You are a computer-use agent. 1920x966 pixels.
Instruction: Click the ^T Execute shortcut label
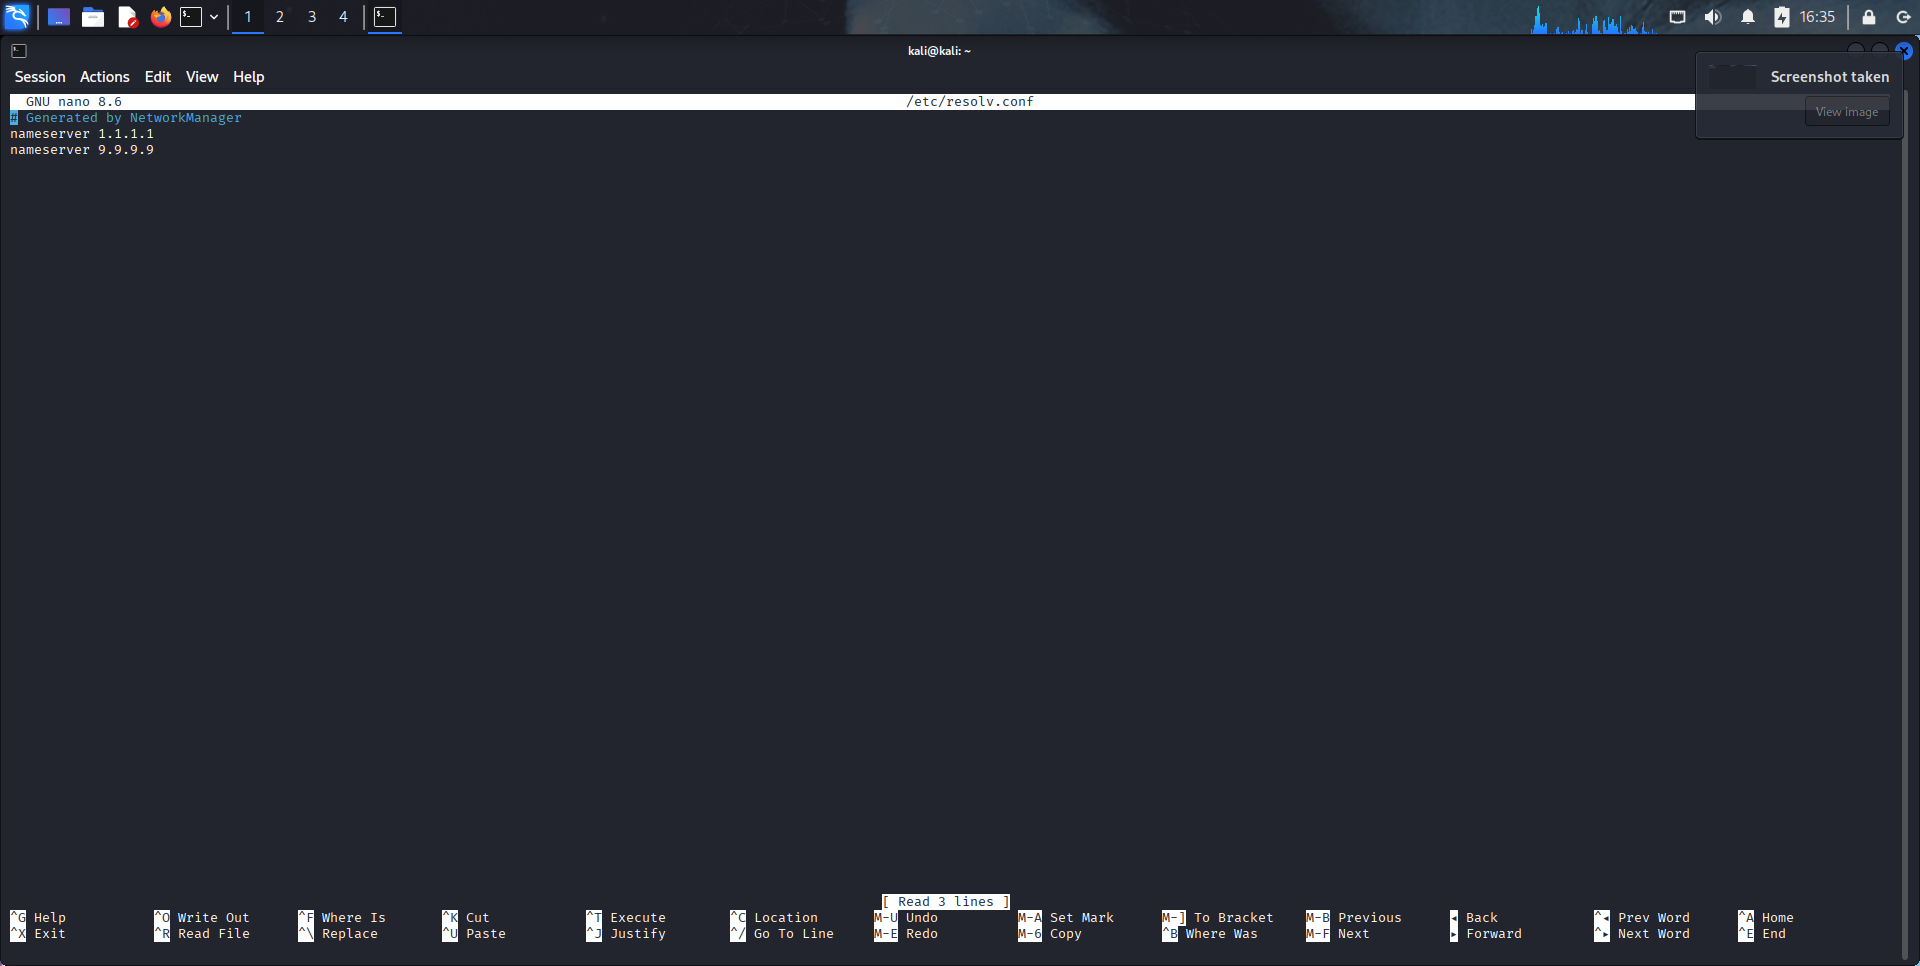click(626, 918)
